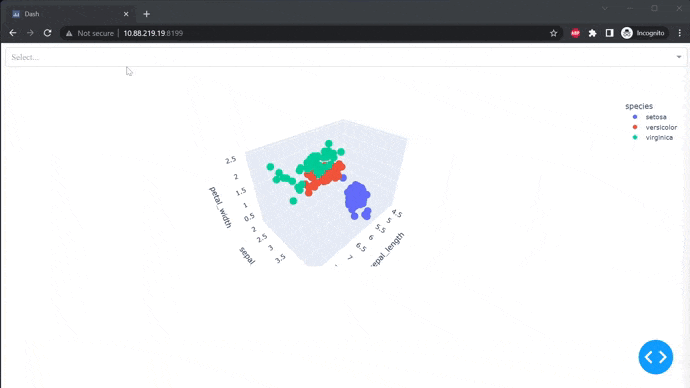
Task: Focus the address bar URL
Action: click(x=153, y=33)
